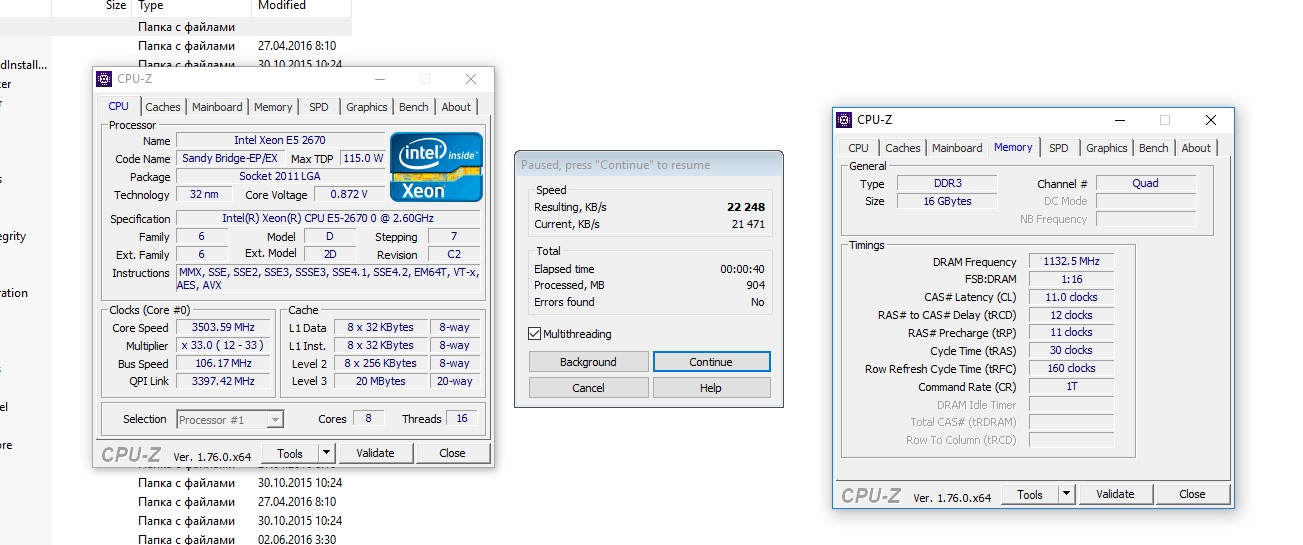This screenshot has height=545, width=1303.
Task: Click the DRAM Frequency value 1132.5 MHz
Action: click(x=1071, y=261)
